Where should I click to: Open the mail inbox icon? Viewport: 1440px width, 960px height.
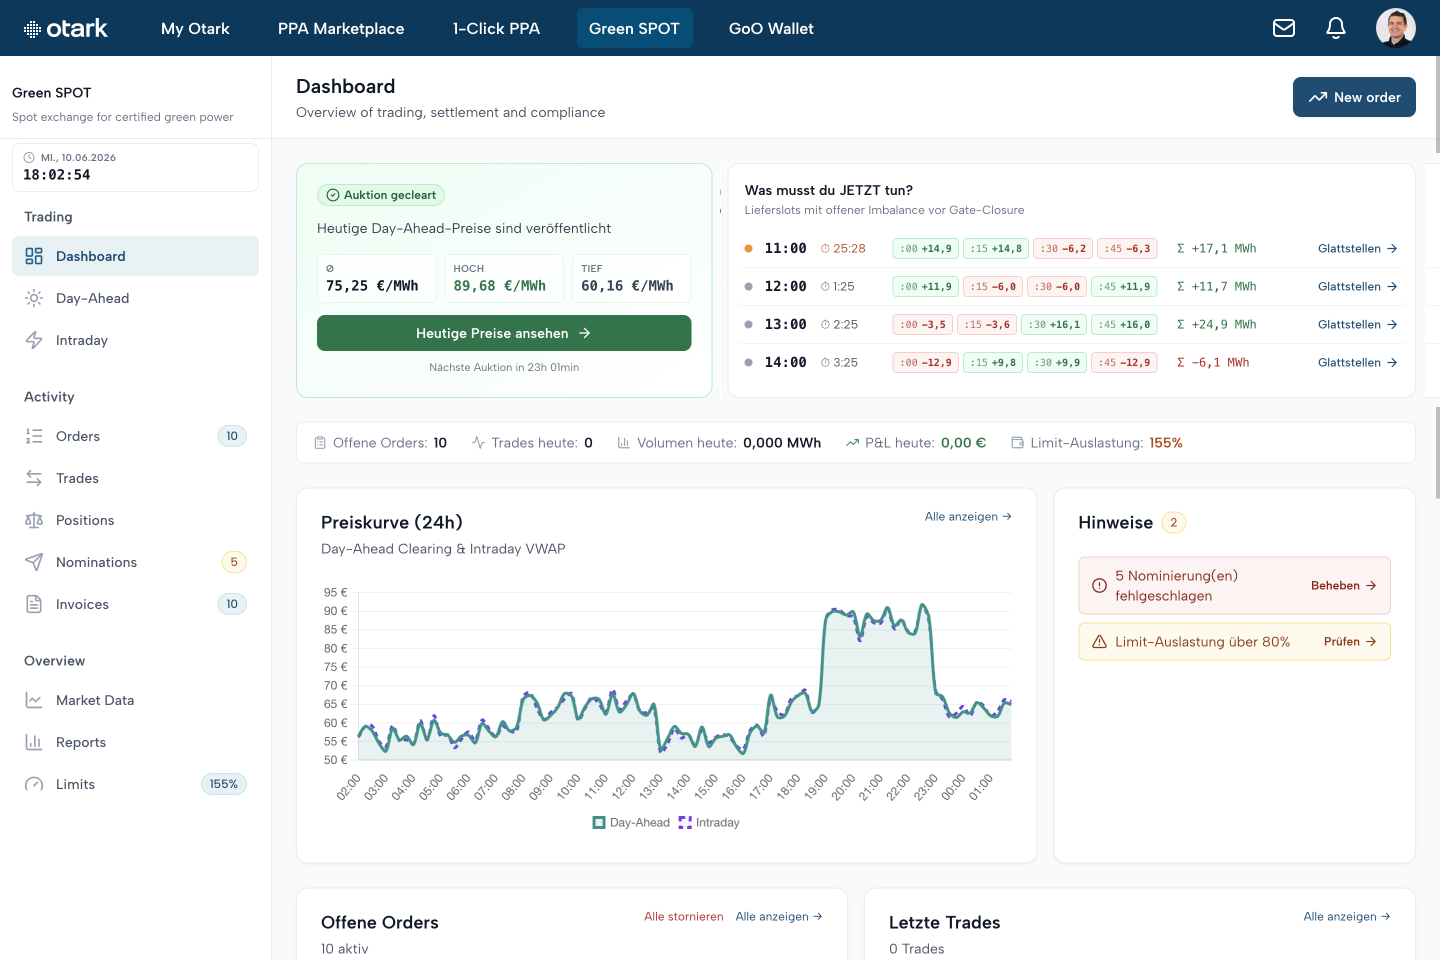1284,28
